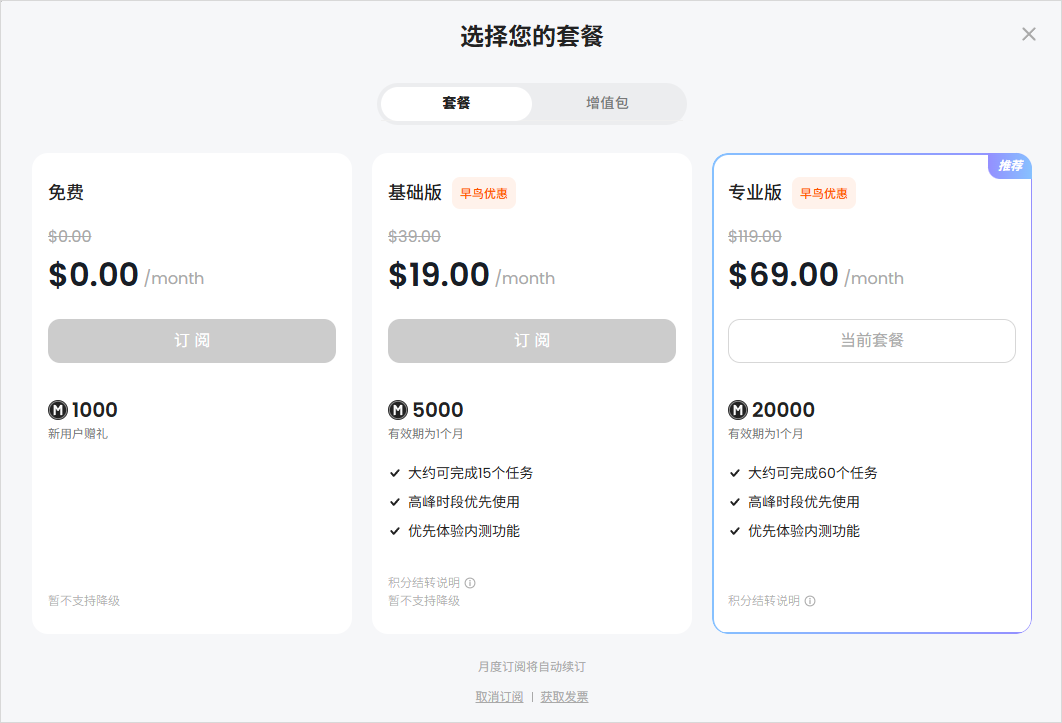1062x723 pixels.
Task: Click info icon next to 专业版 积分结转说明
Action: [810, 600]
